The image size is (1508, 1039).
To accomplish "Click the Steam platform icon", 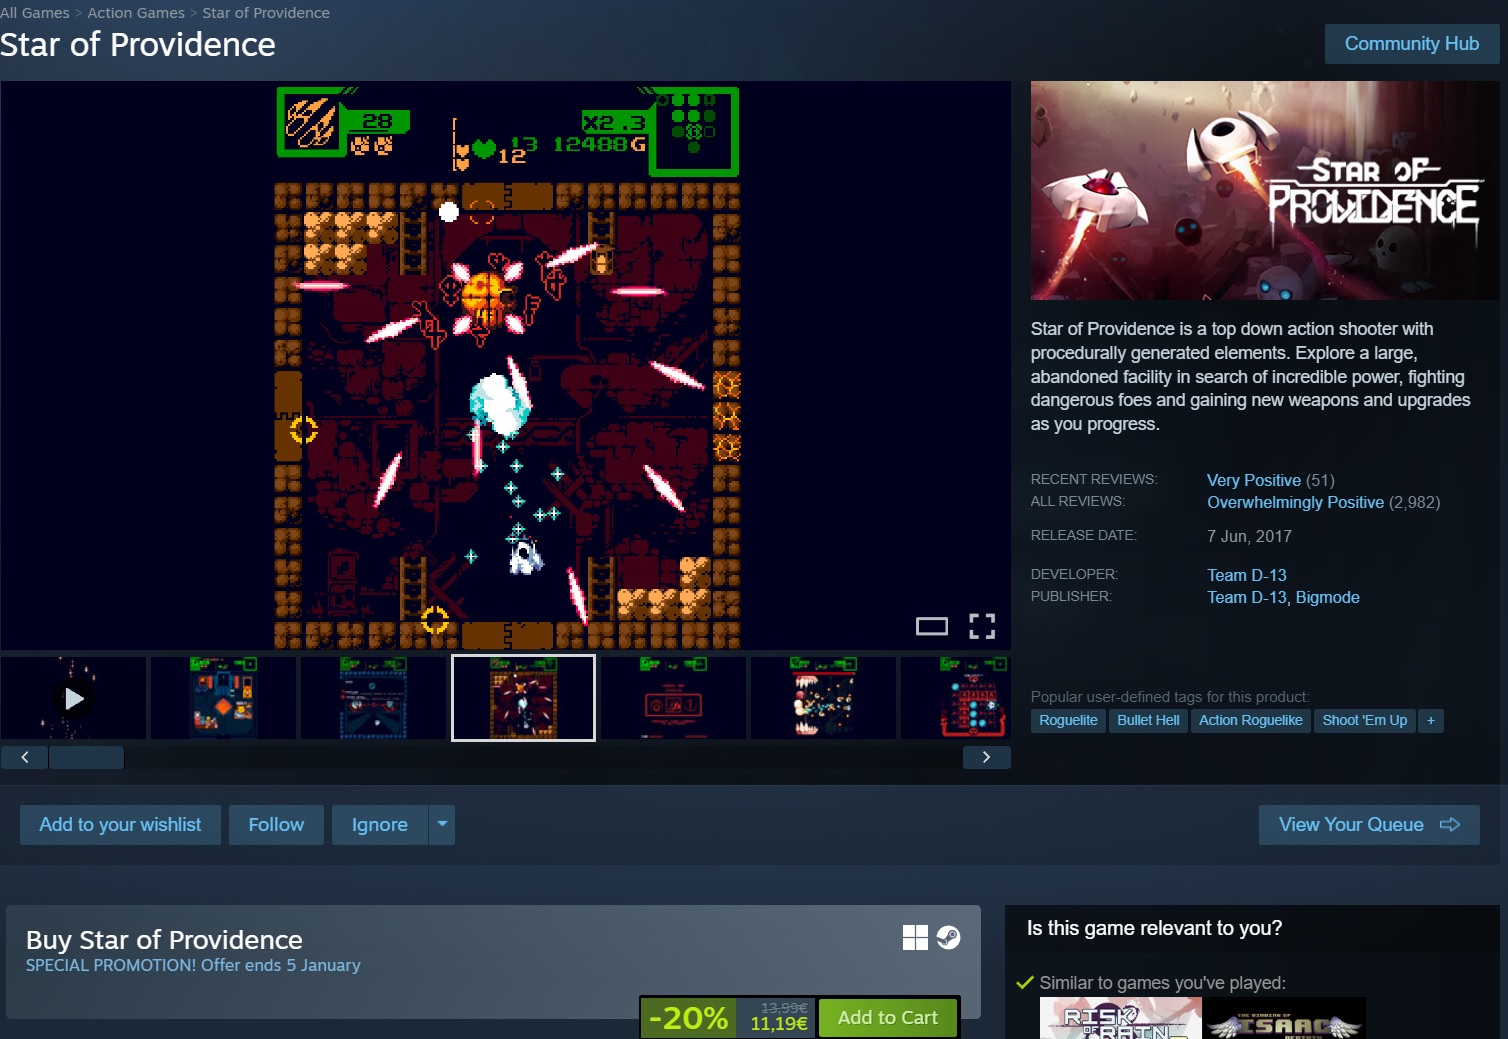I will point(948,937).
